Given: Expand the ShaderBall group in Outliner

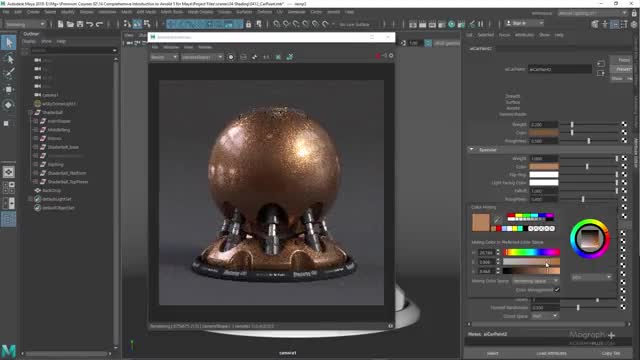Looking at the screenshot, I should tap(30, 112).
